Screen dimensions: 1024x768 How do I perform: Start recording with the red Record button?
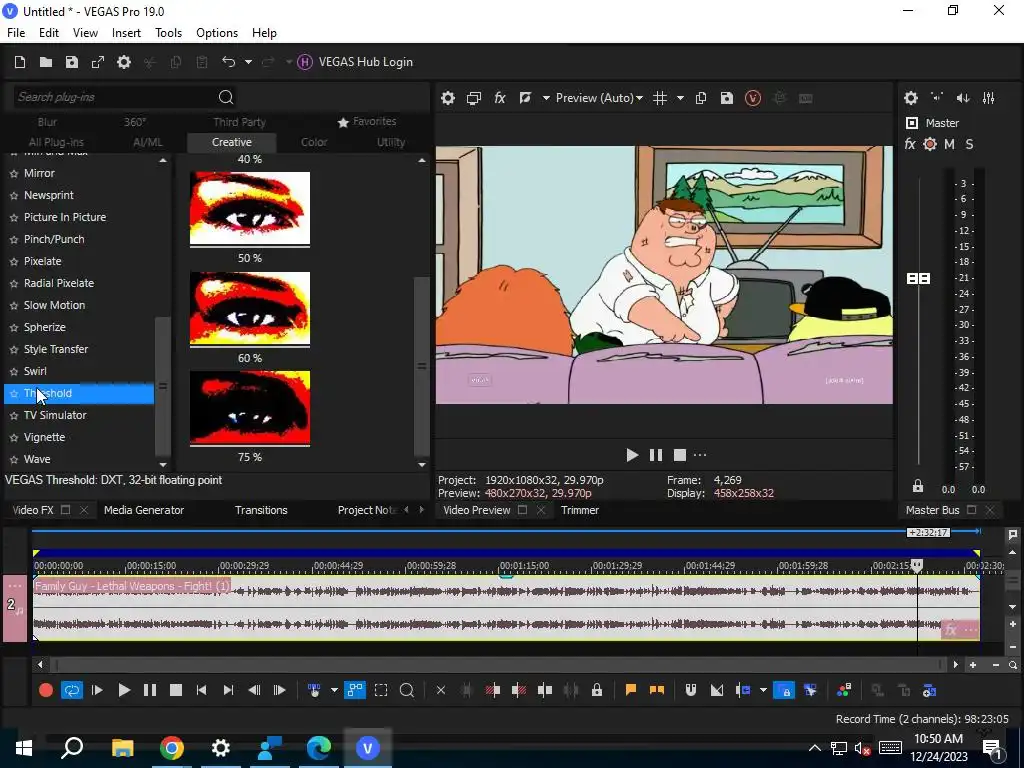click(x=46, y=690)
